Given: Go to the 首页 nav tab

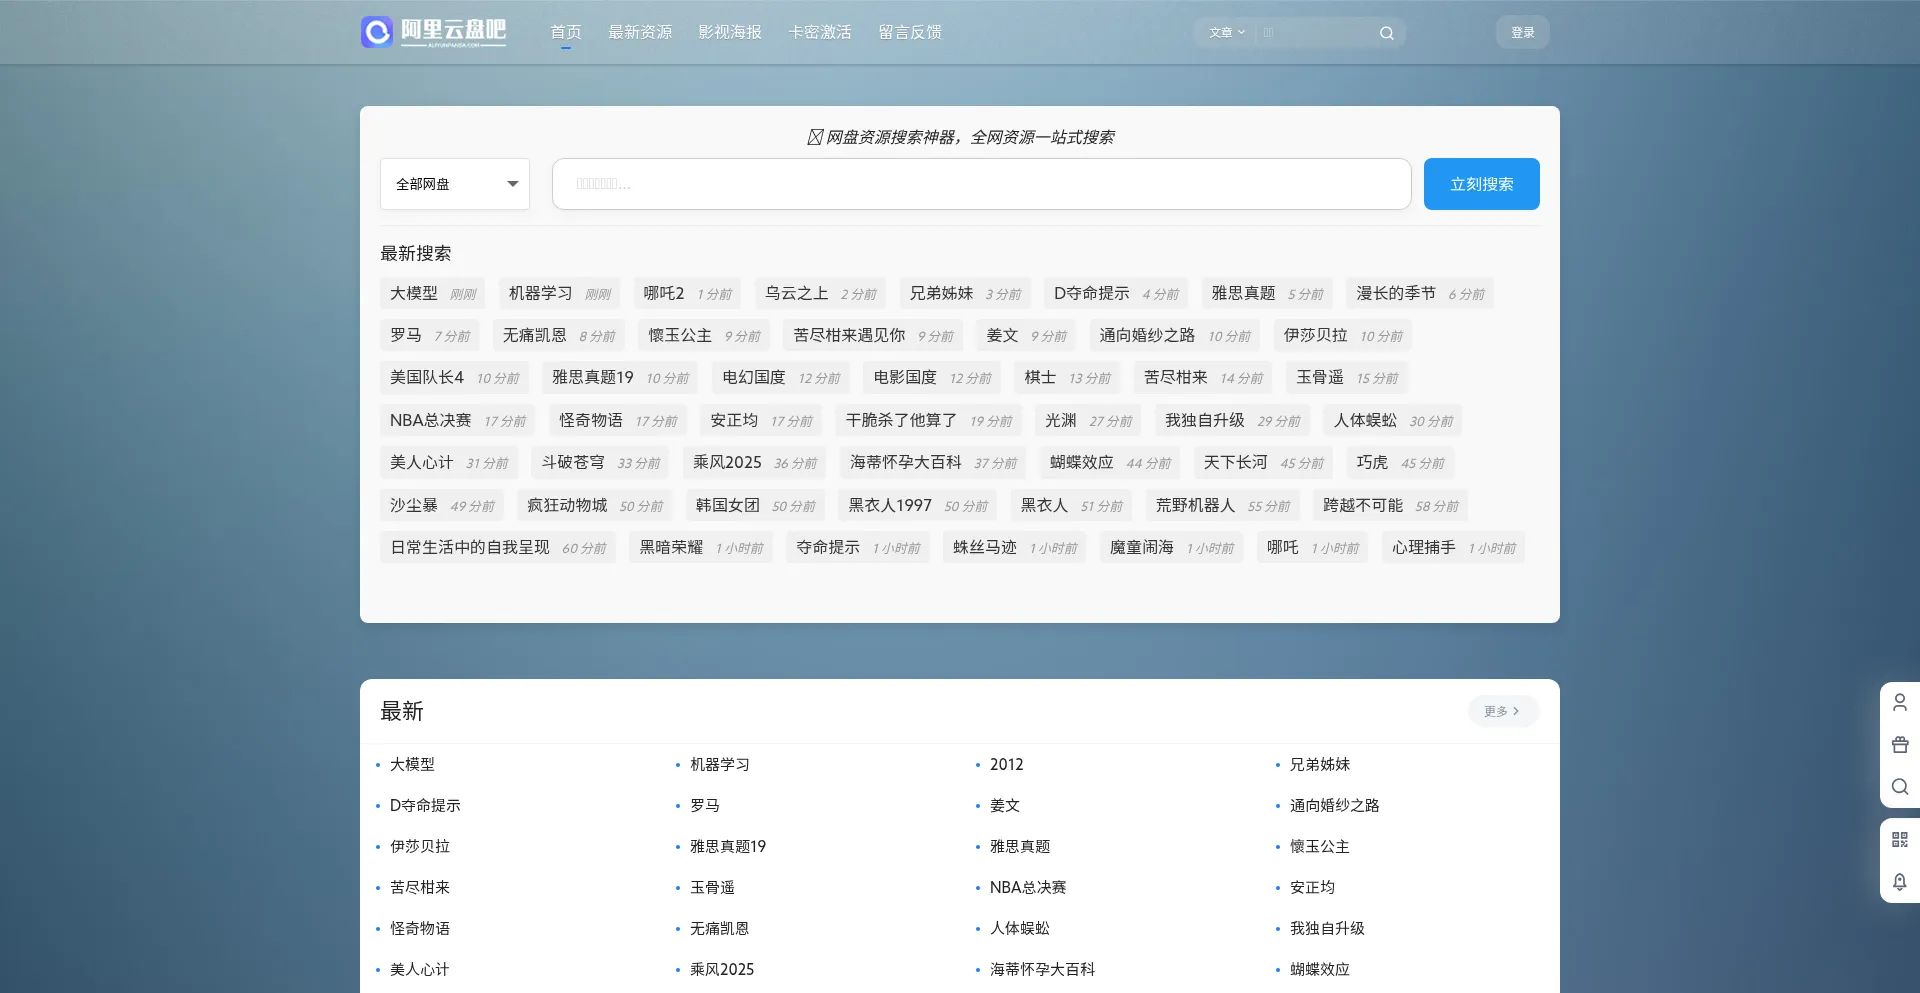Looking at the screenshot, I should tap(566, 32).
